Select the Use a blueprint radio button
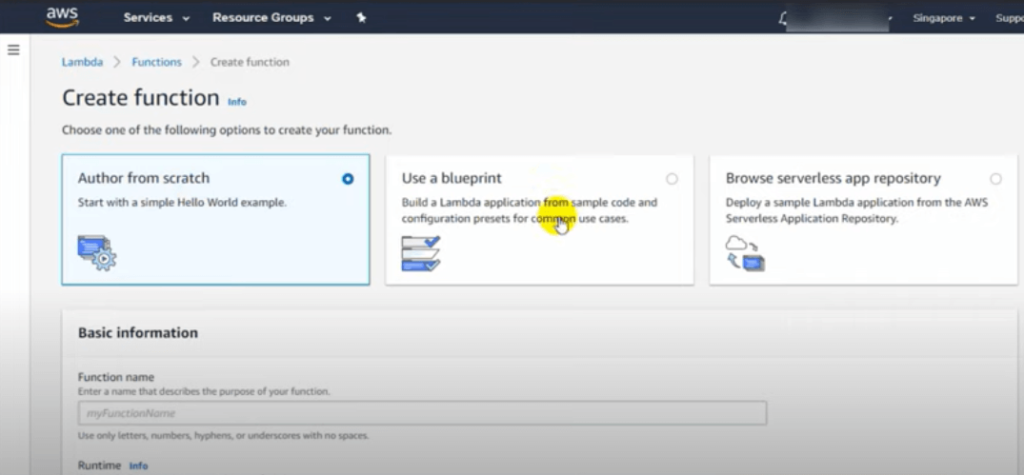The width and height of the screenshot is (1024, 475). tap(671, 178)
